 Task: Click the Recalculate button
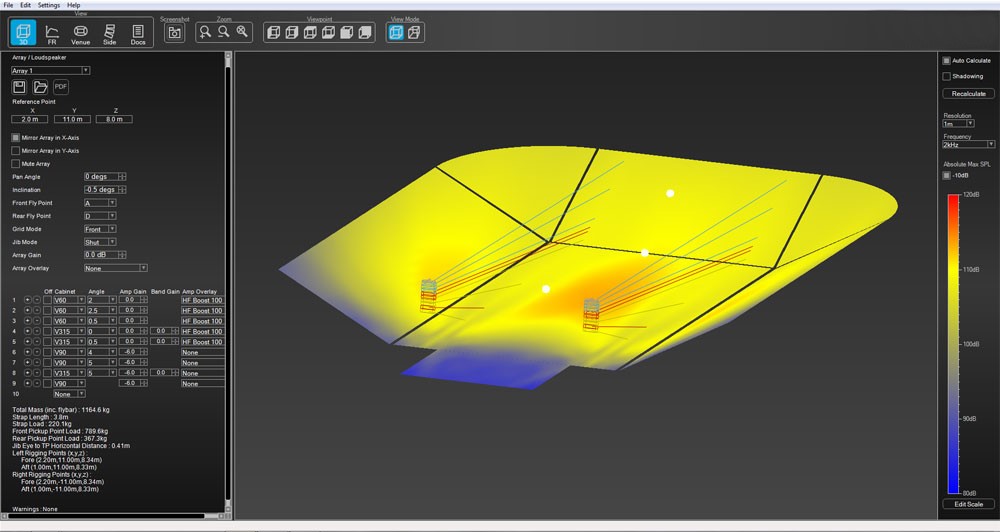(968, 93)
